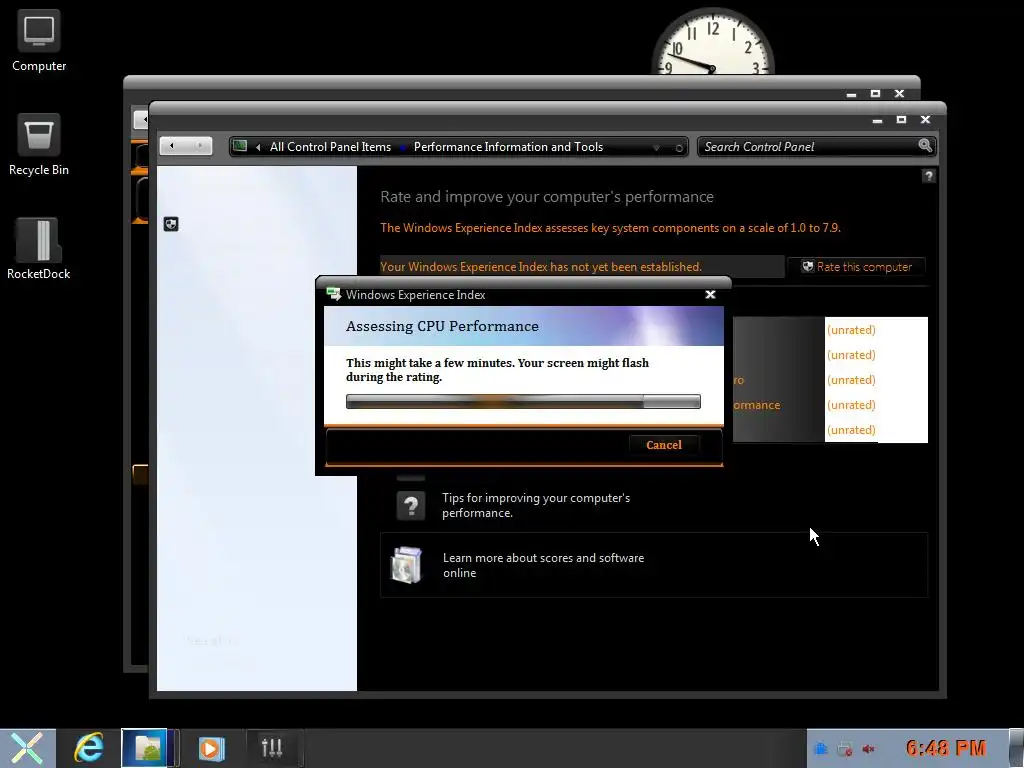Click the 6:48 PM taskbar clock
Image resolution: width=1024 pixels, height=768 pixels.
coord(946,748)
